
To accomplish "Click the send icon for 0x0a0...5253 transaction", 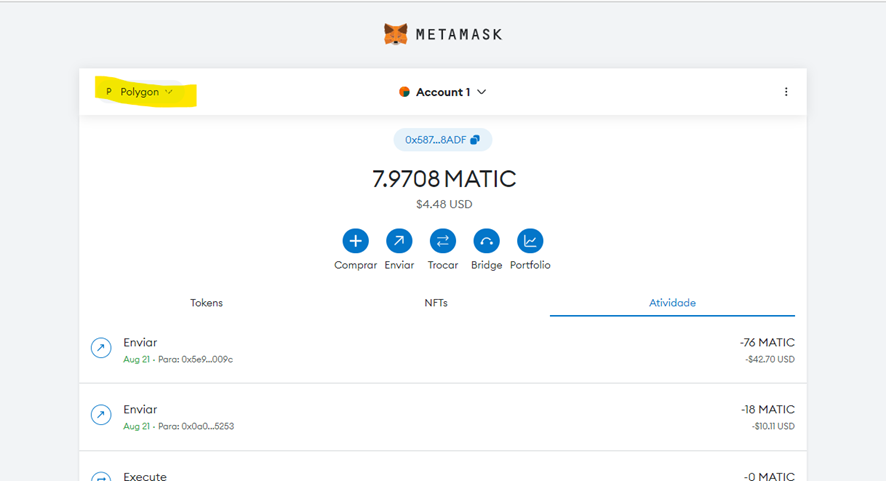I will [x=101, y=415].
